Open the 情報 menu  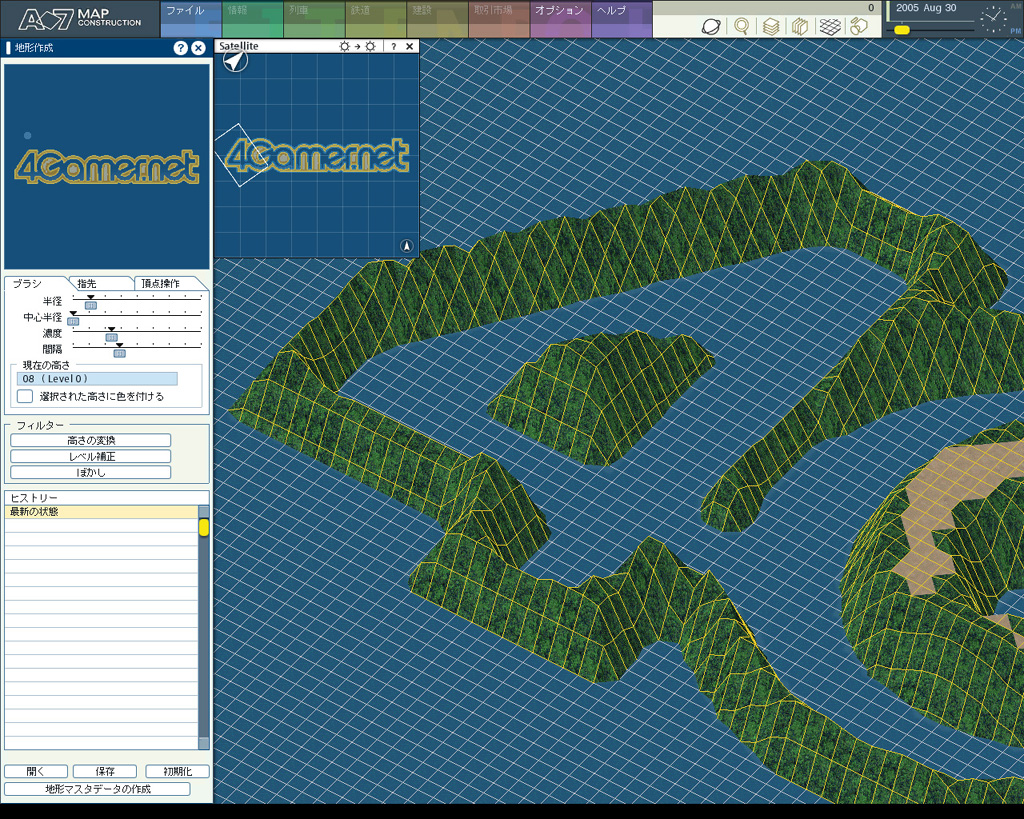pos(253,19)
